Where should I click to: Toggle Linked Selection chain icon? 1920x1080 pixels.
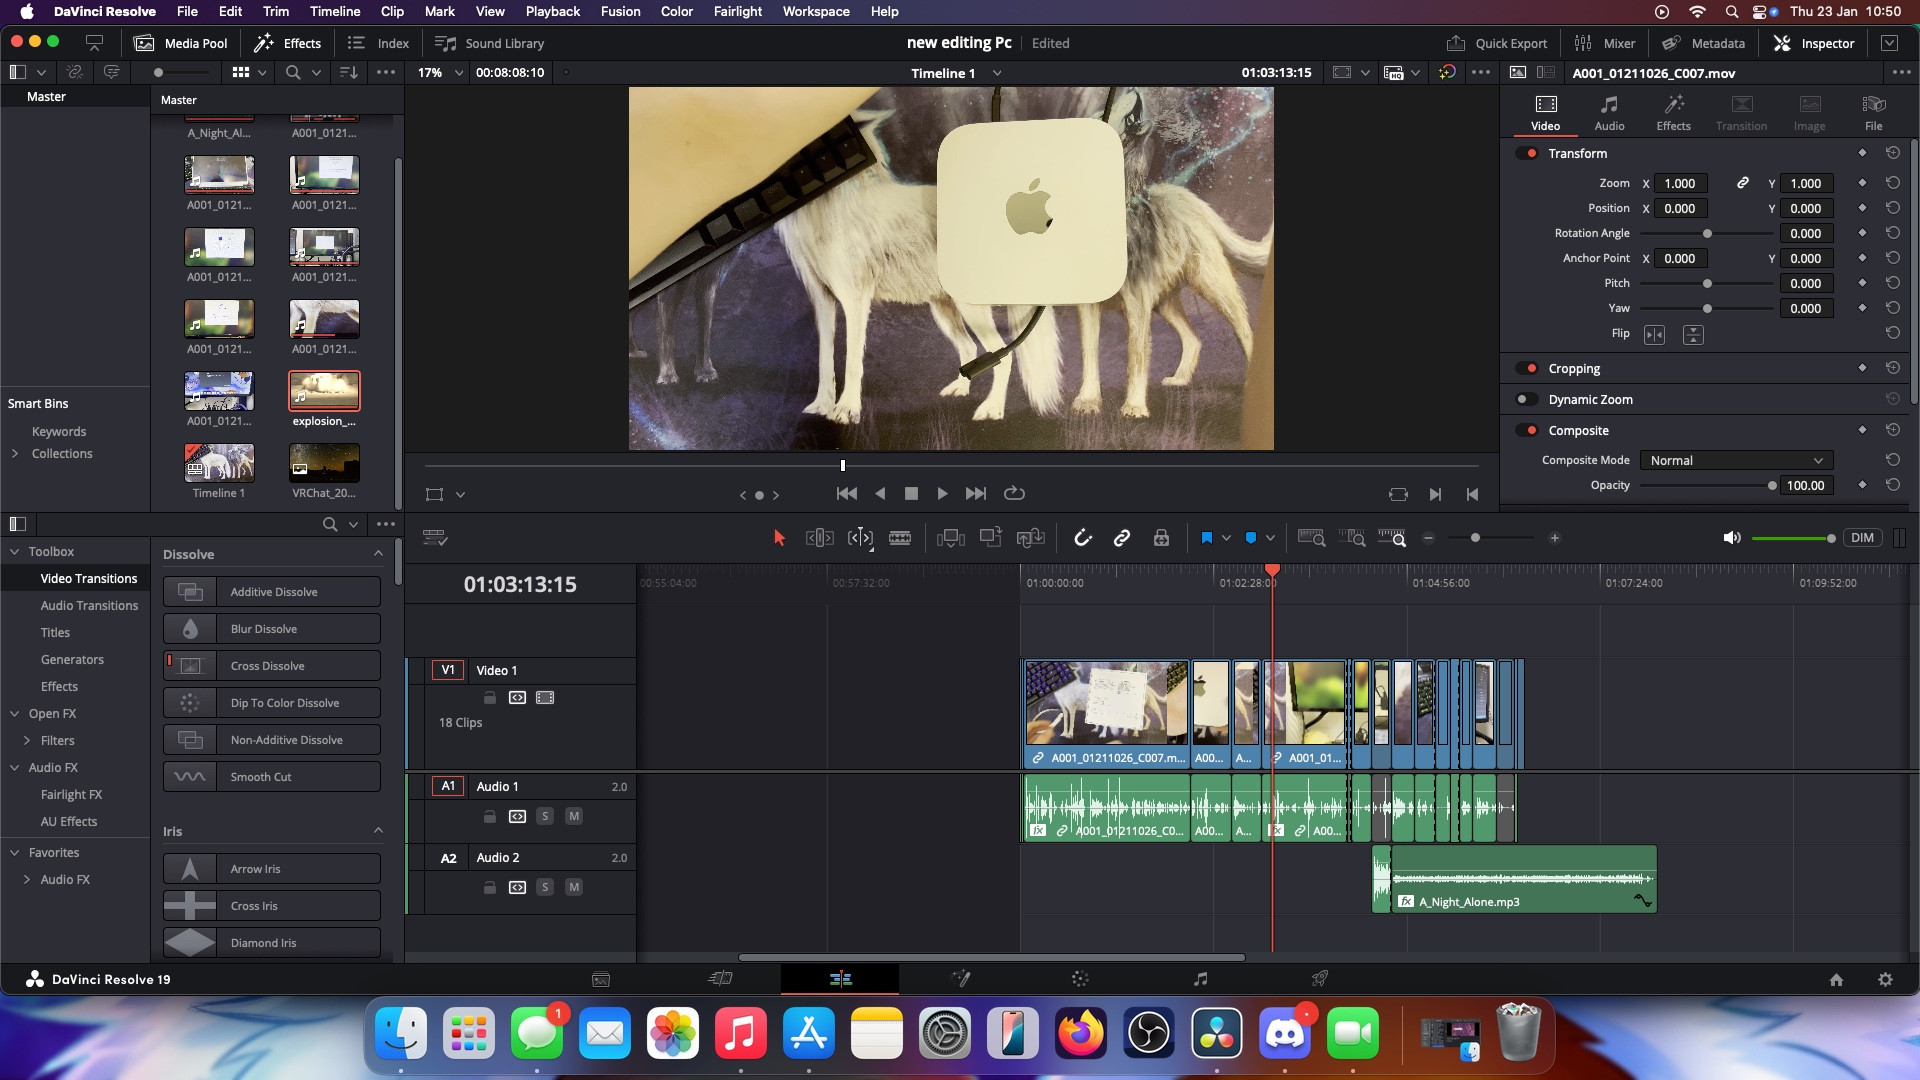(1122, 538)
